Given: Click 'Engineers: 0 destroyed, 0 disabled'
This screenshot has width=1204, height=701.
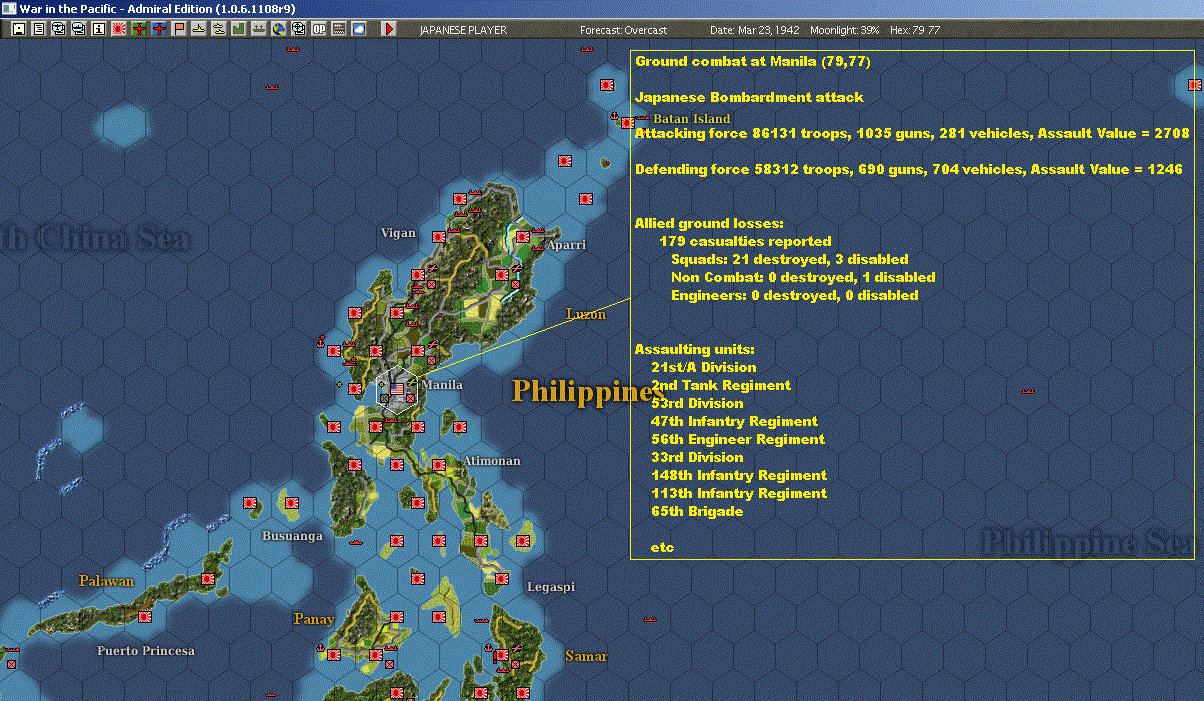Looking at the screenshot, I should pos(794,295).
